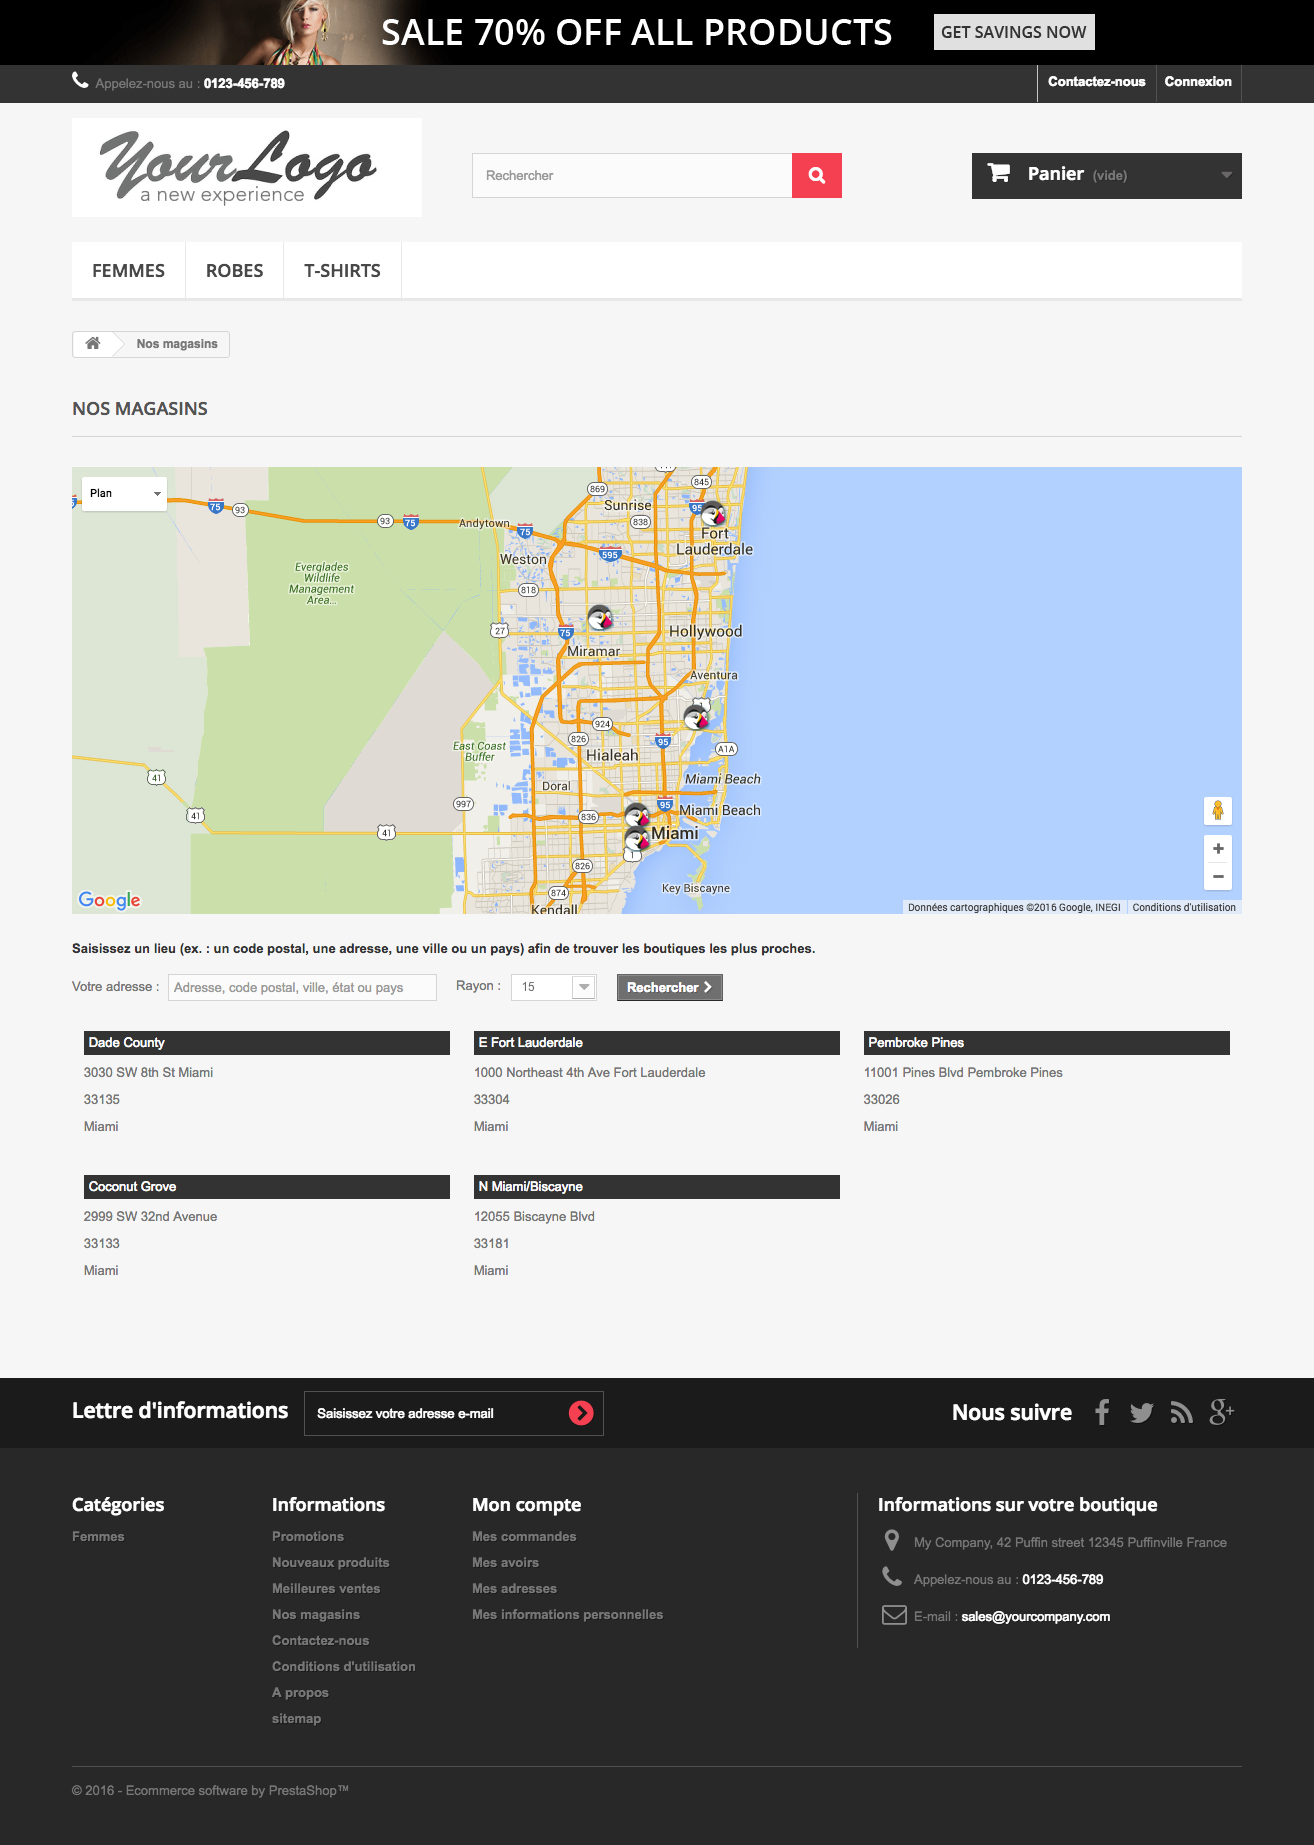Click the Rechercher store search button

click(669, 987)
